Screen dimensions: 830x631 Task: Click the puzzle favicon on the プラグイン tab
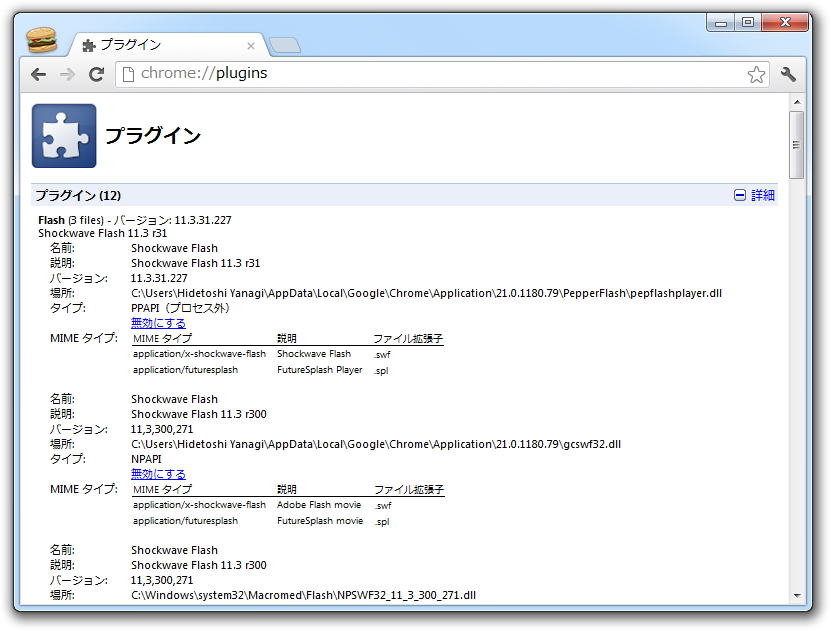click(89, 45)
